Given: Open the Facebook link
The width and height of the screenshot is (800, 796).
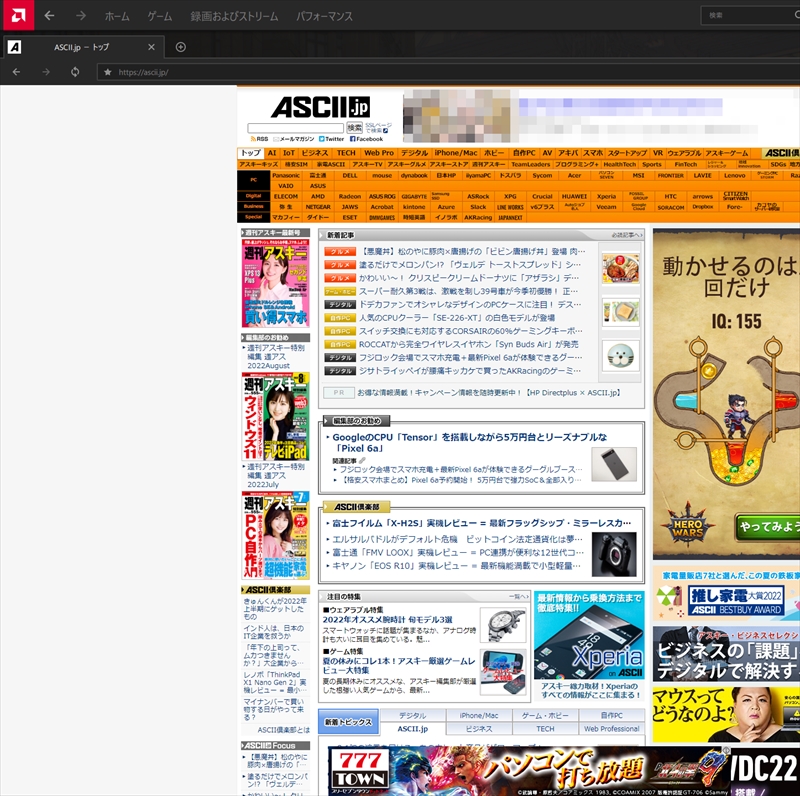Looking at the screenshot, I should (x=366, y=139).
